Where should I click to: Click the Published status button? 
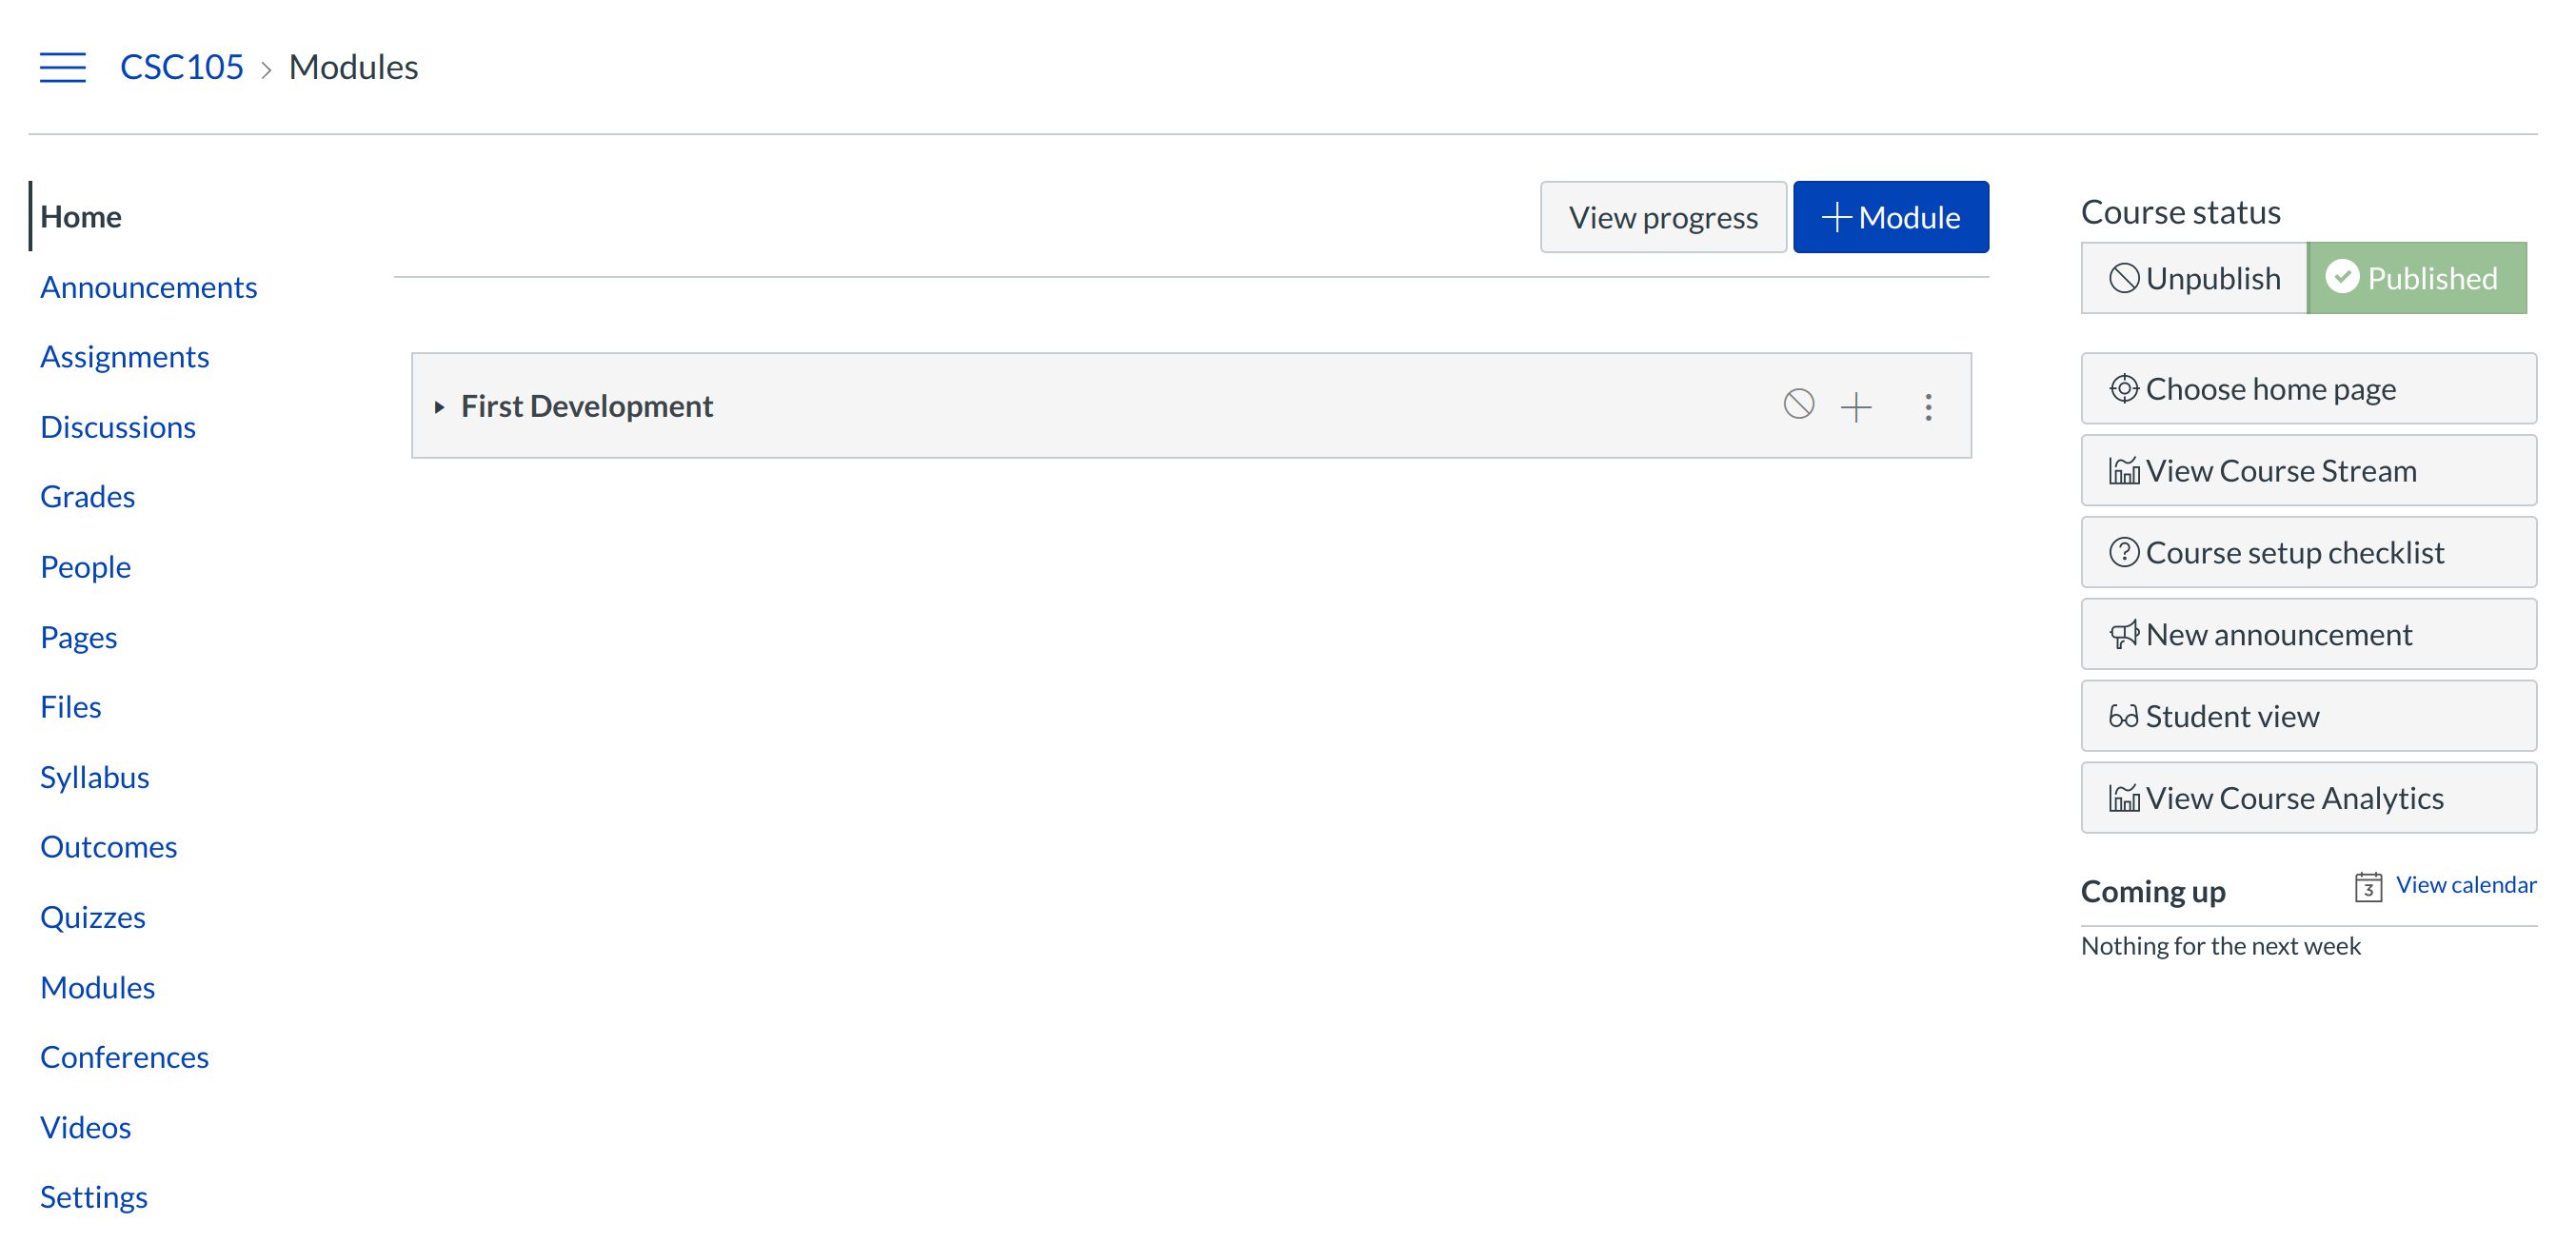click(x=2416, y=278)
